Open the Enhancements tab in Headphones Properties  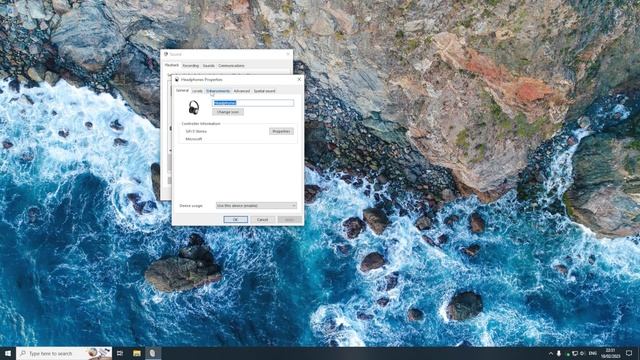click(218, 91)
